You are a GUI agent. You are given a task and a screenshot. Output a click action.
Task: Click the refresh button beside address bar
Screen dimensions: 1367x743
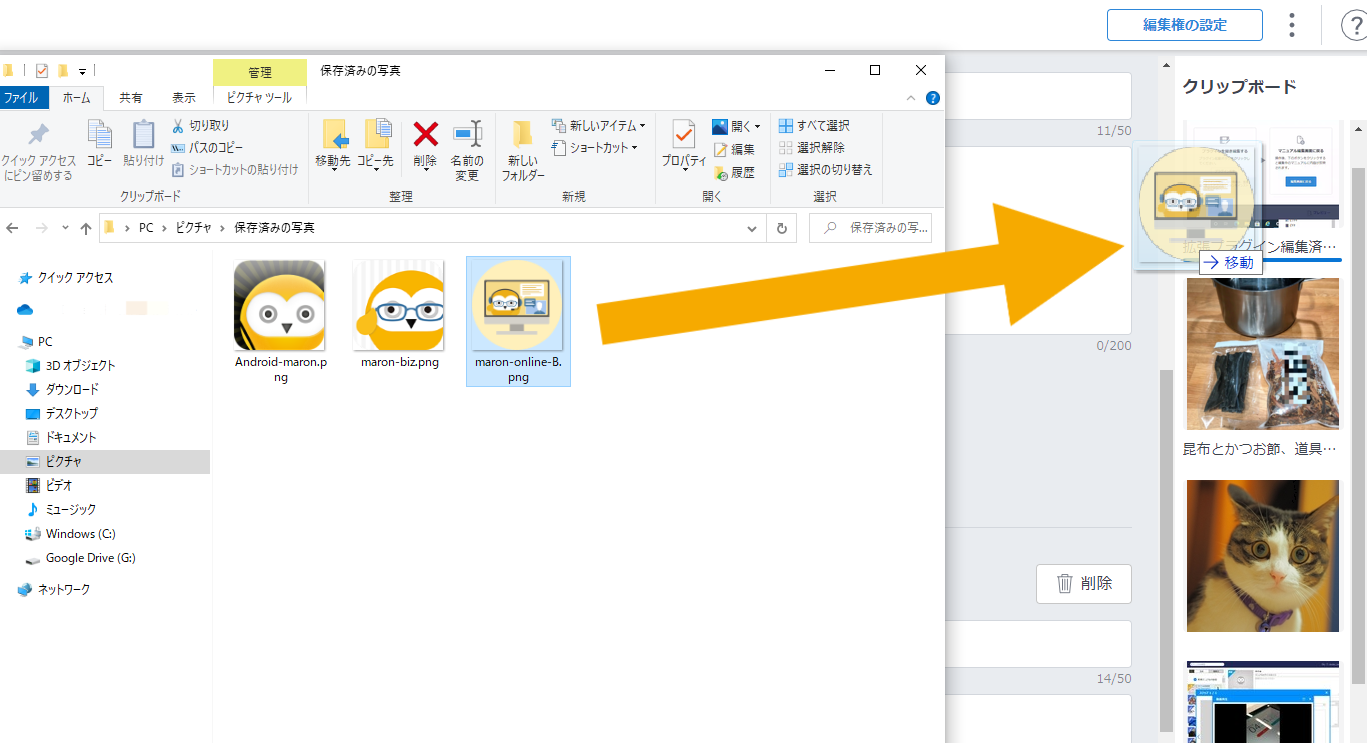pyautogui.click(x=782, y=228)
